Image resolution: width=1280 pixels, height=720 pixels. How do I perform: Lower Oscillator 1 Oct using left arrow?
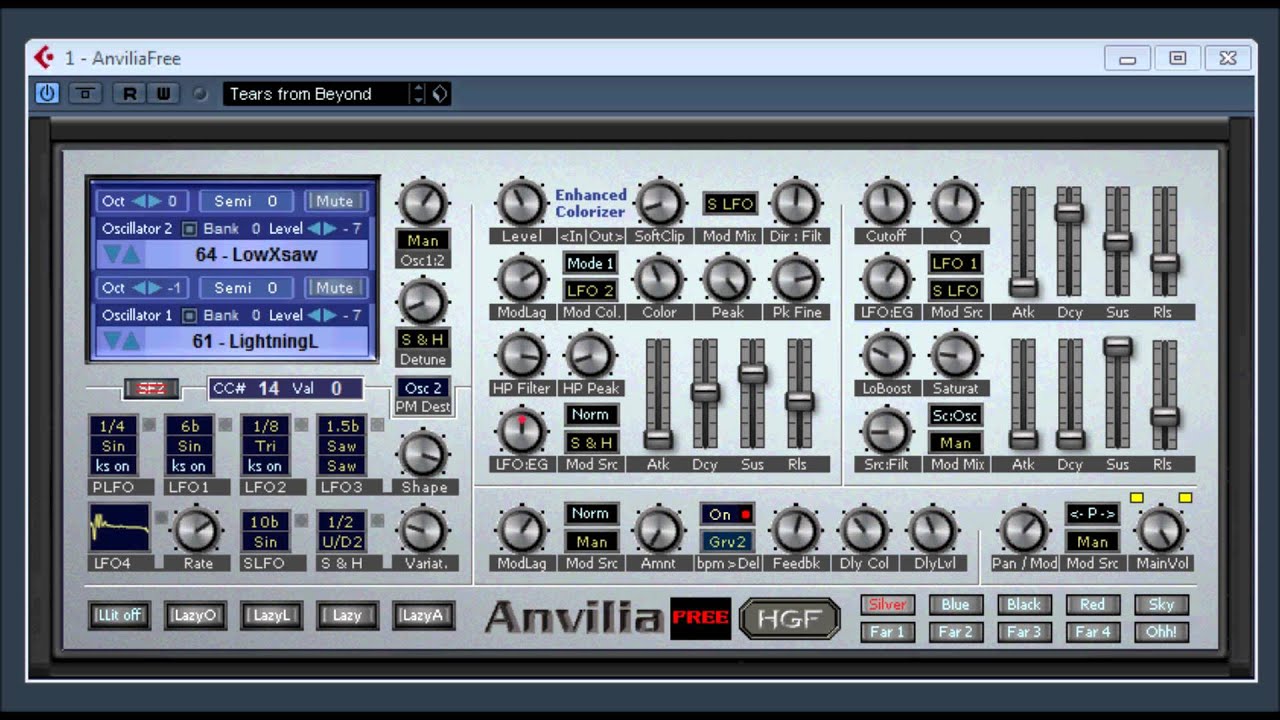coord(139,287)
